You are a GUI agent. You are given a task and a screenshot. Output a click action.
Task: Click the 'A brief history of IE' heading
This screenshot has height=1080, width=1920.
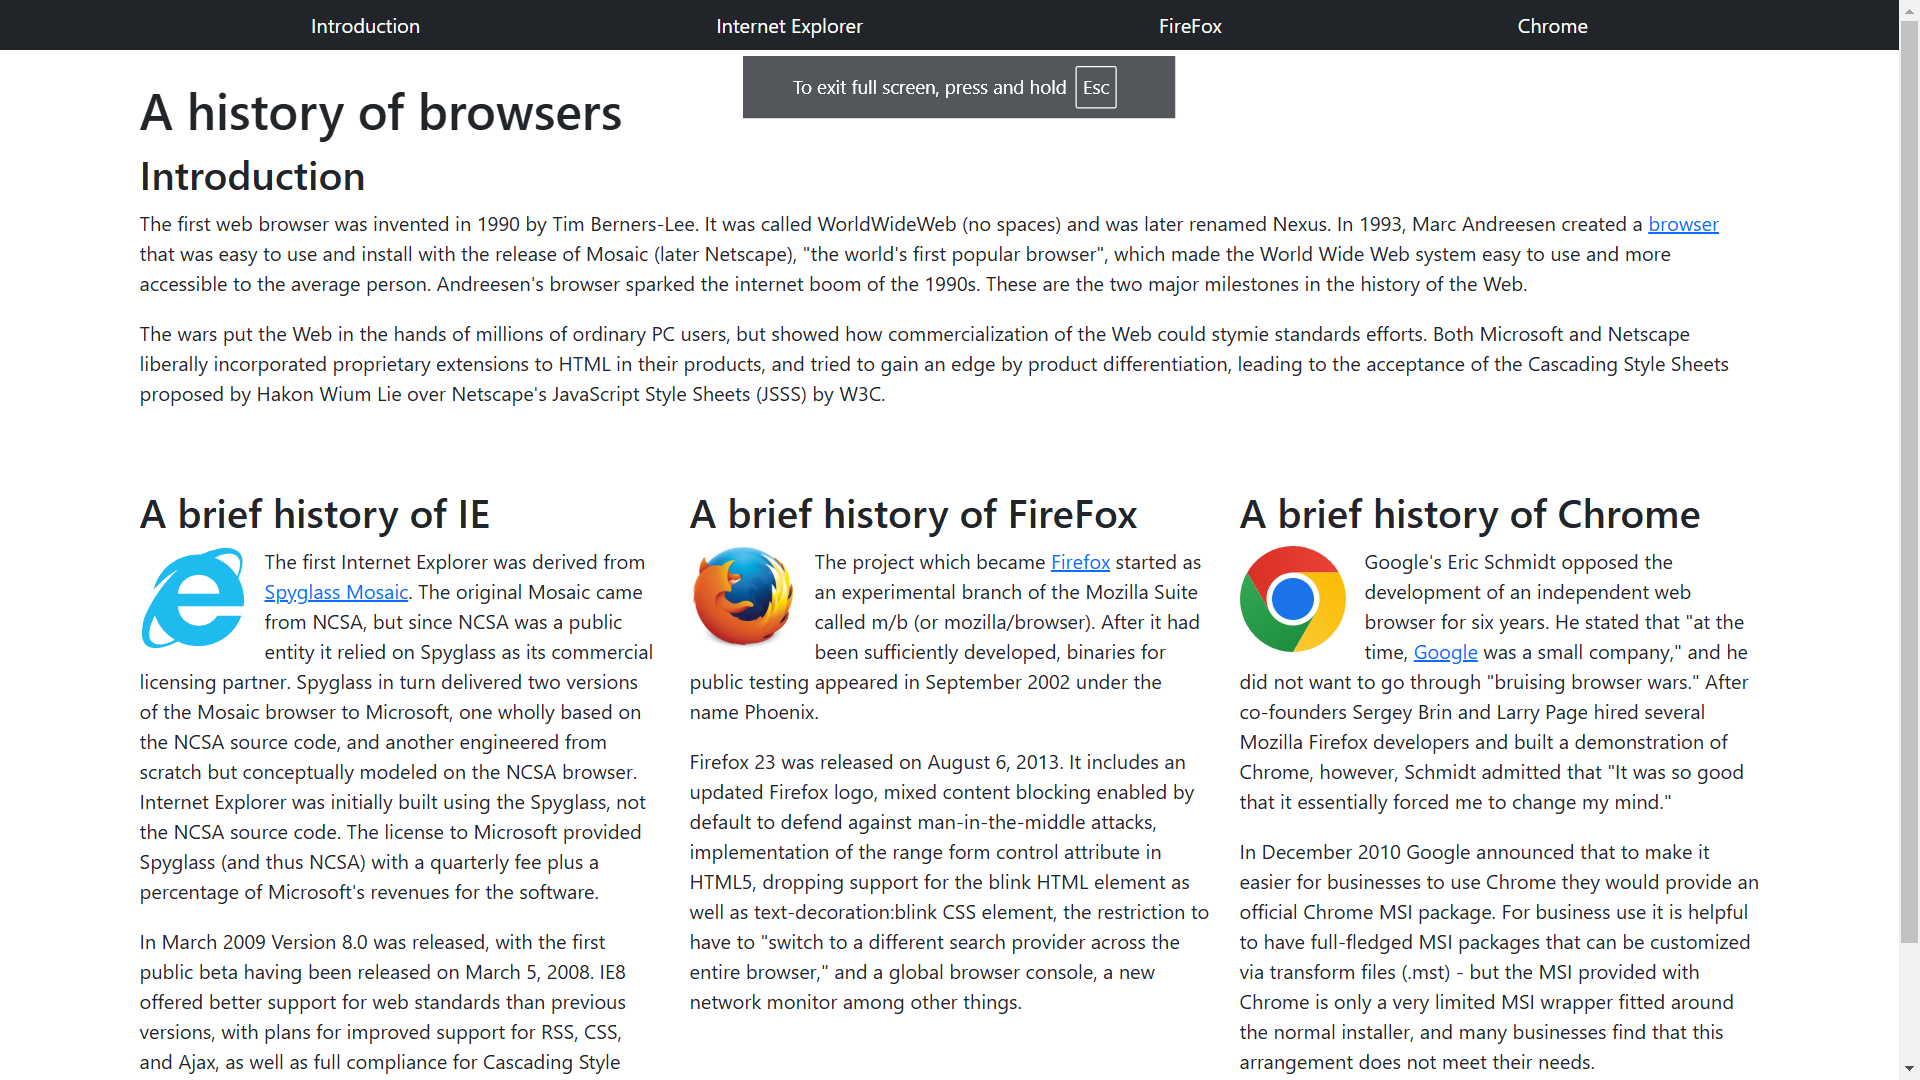pyautogui.click(x=315, y=515)
